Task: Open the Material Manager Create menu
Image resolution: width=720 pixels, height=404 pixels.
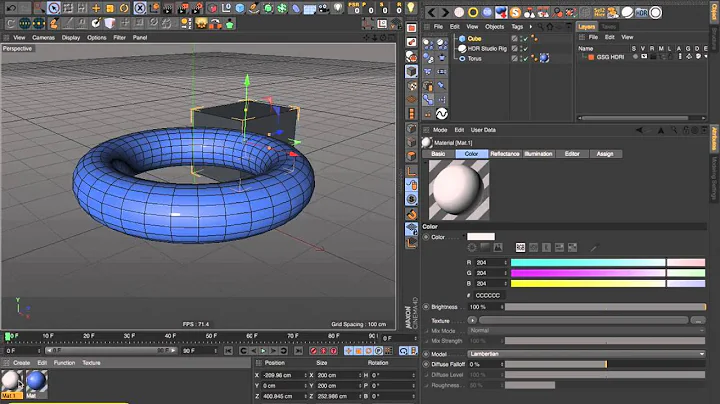Action: 21,363
